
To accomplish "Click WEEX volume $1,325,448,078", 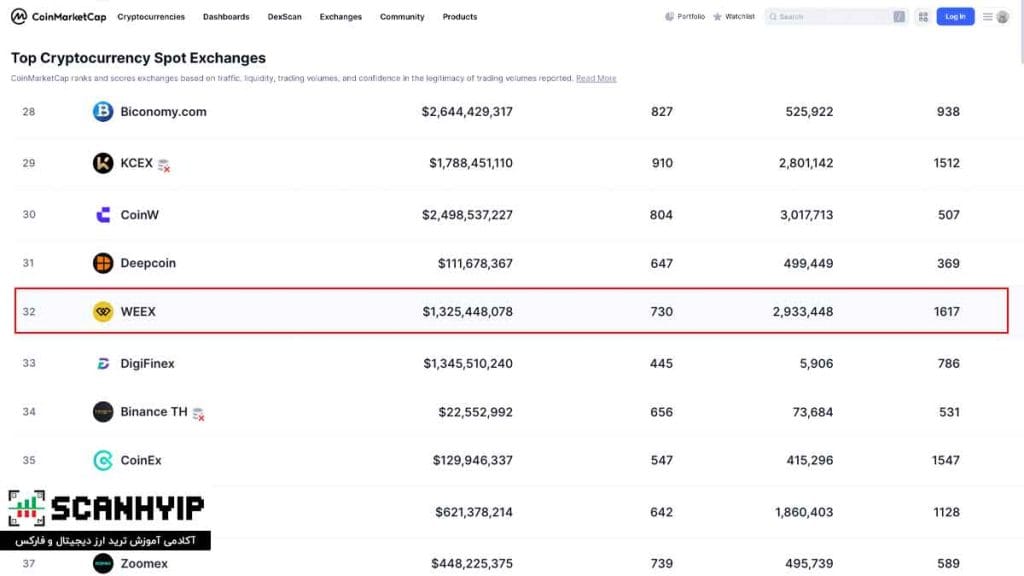I will [x=468, y=312].
